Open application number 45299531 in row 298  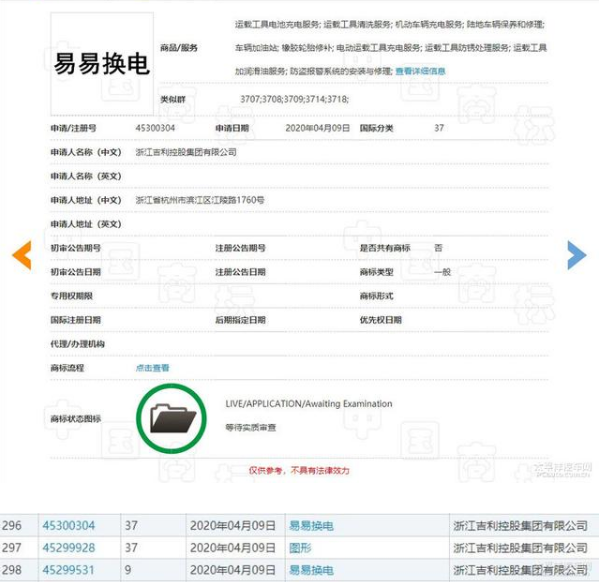[x=69, y=570]
